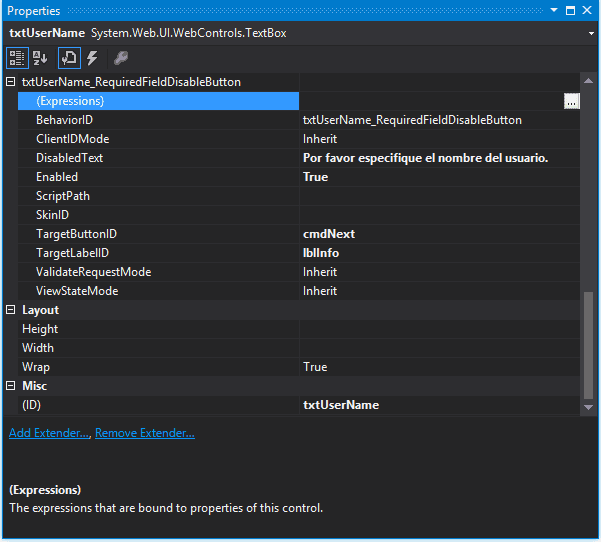The width and height of the screenshot is (601, 542).
Task: Click the ClientIDMode Inherit value
Action: coord(439,139)
